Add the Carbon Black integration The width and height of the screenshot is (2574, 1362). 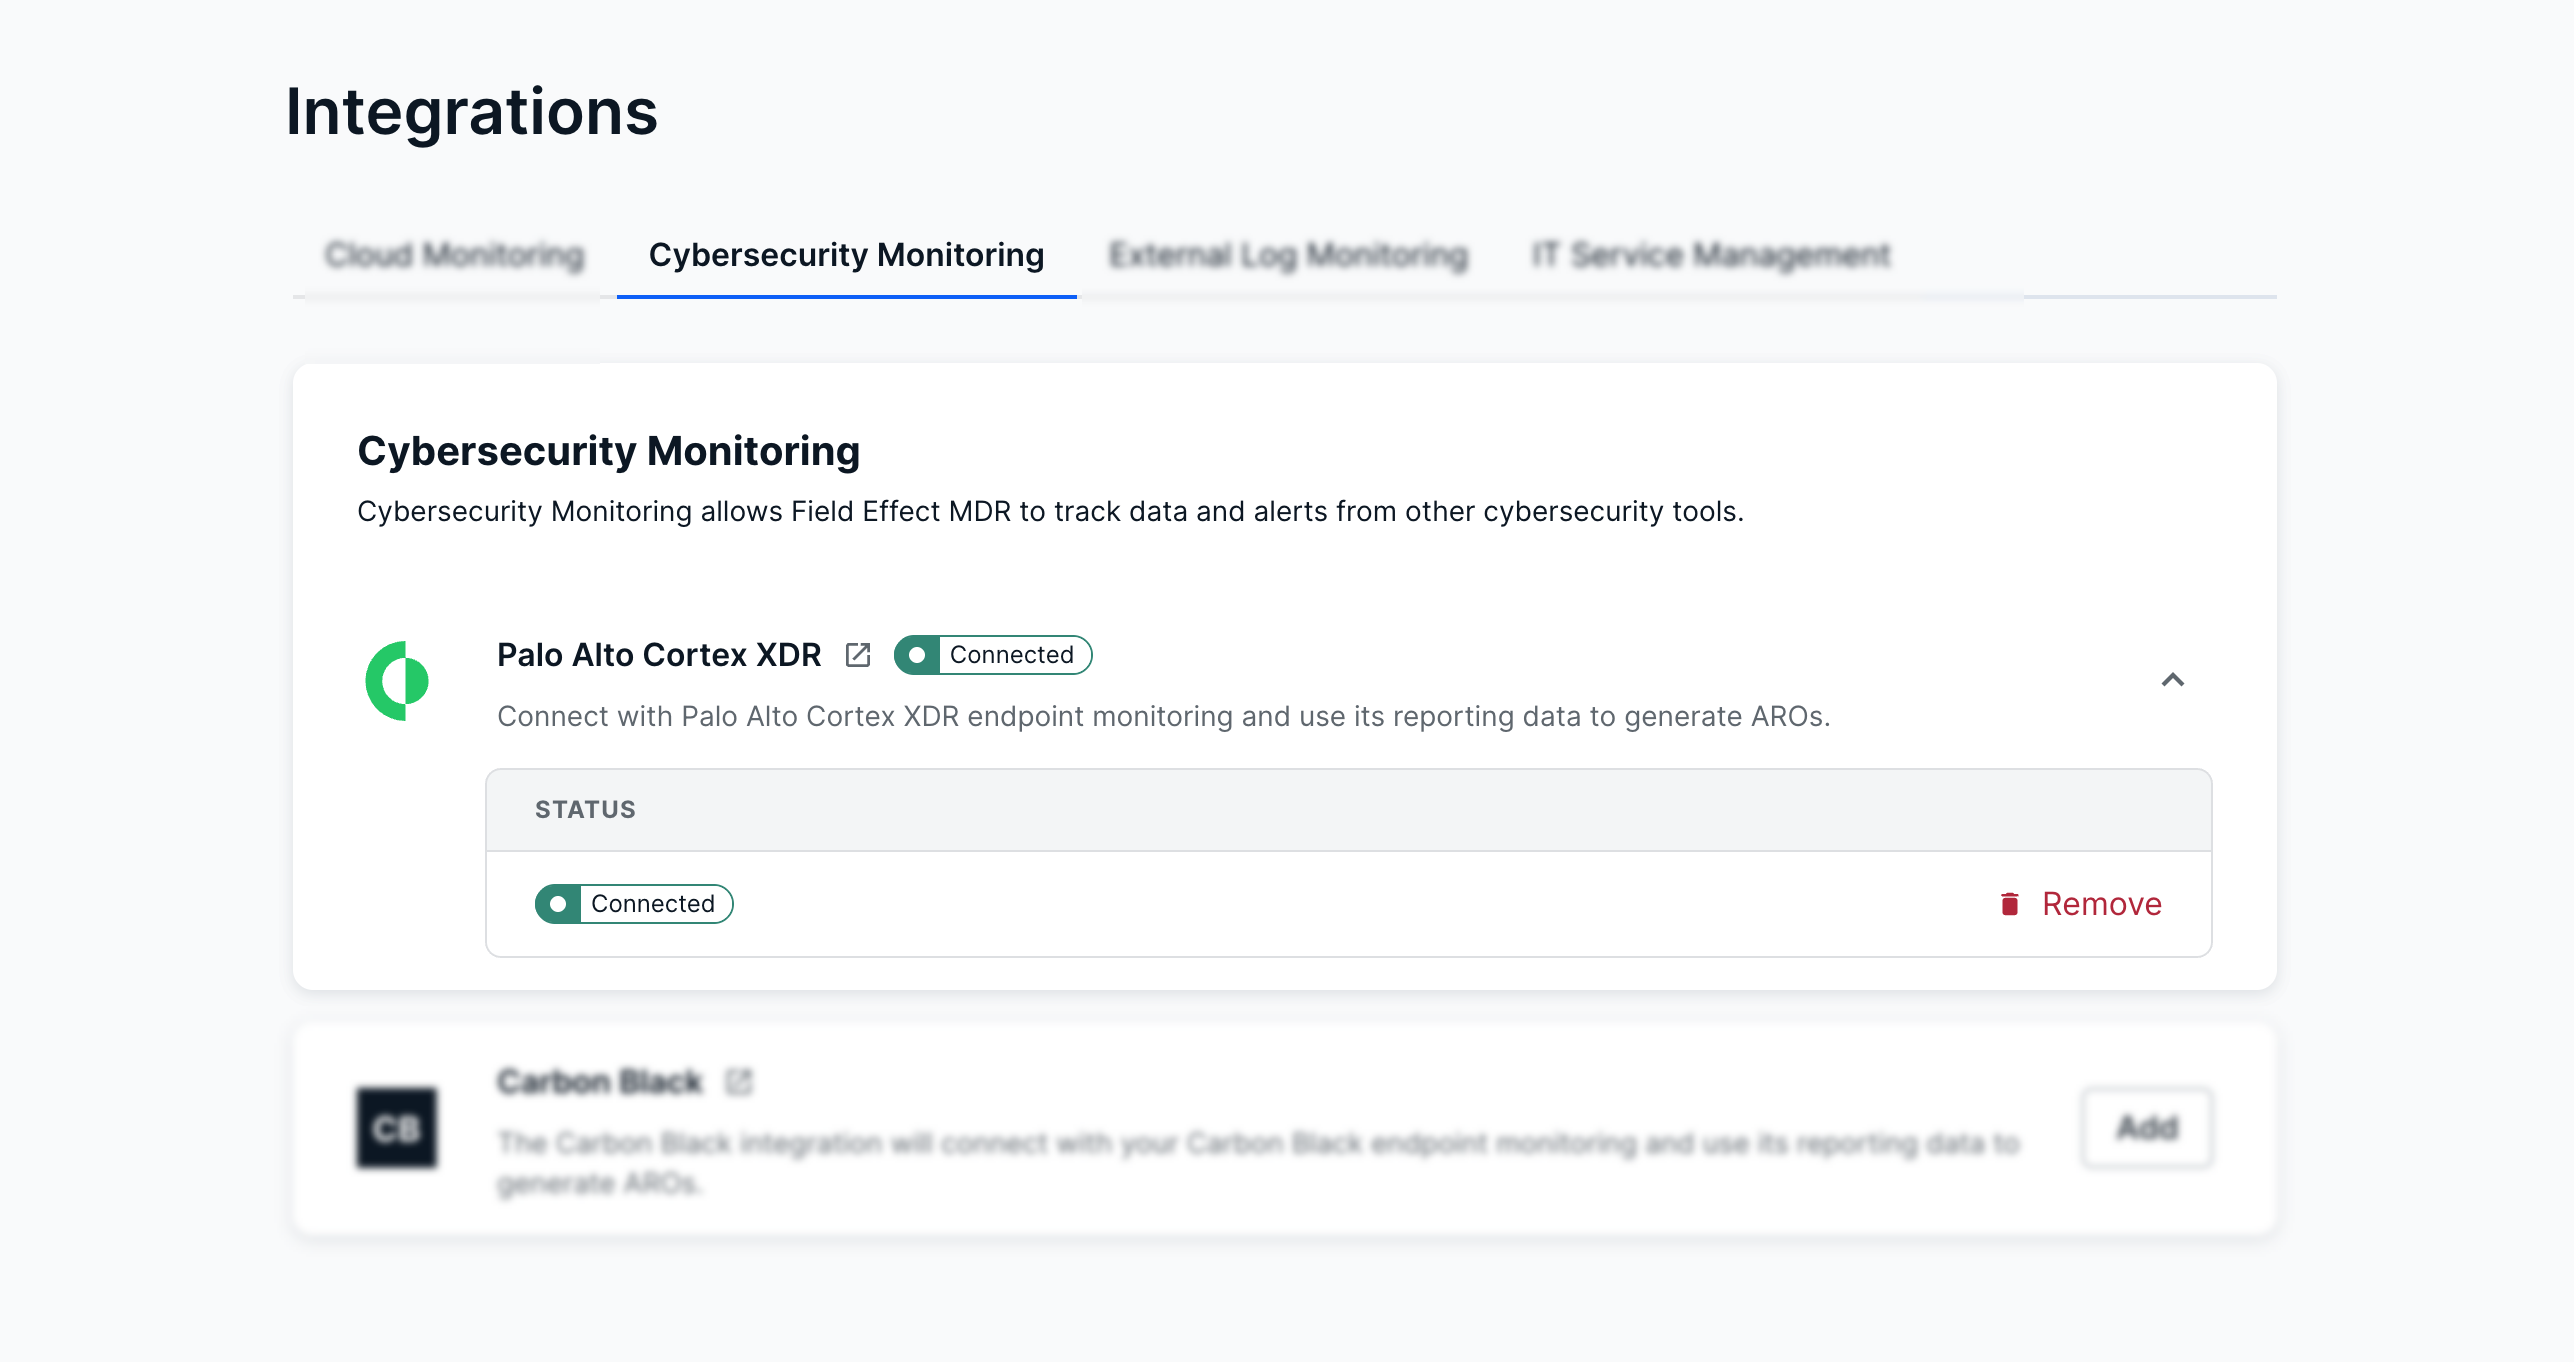point(2146,1128)
